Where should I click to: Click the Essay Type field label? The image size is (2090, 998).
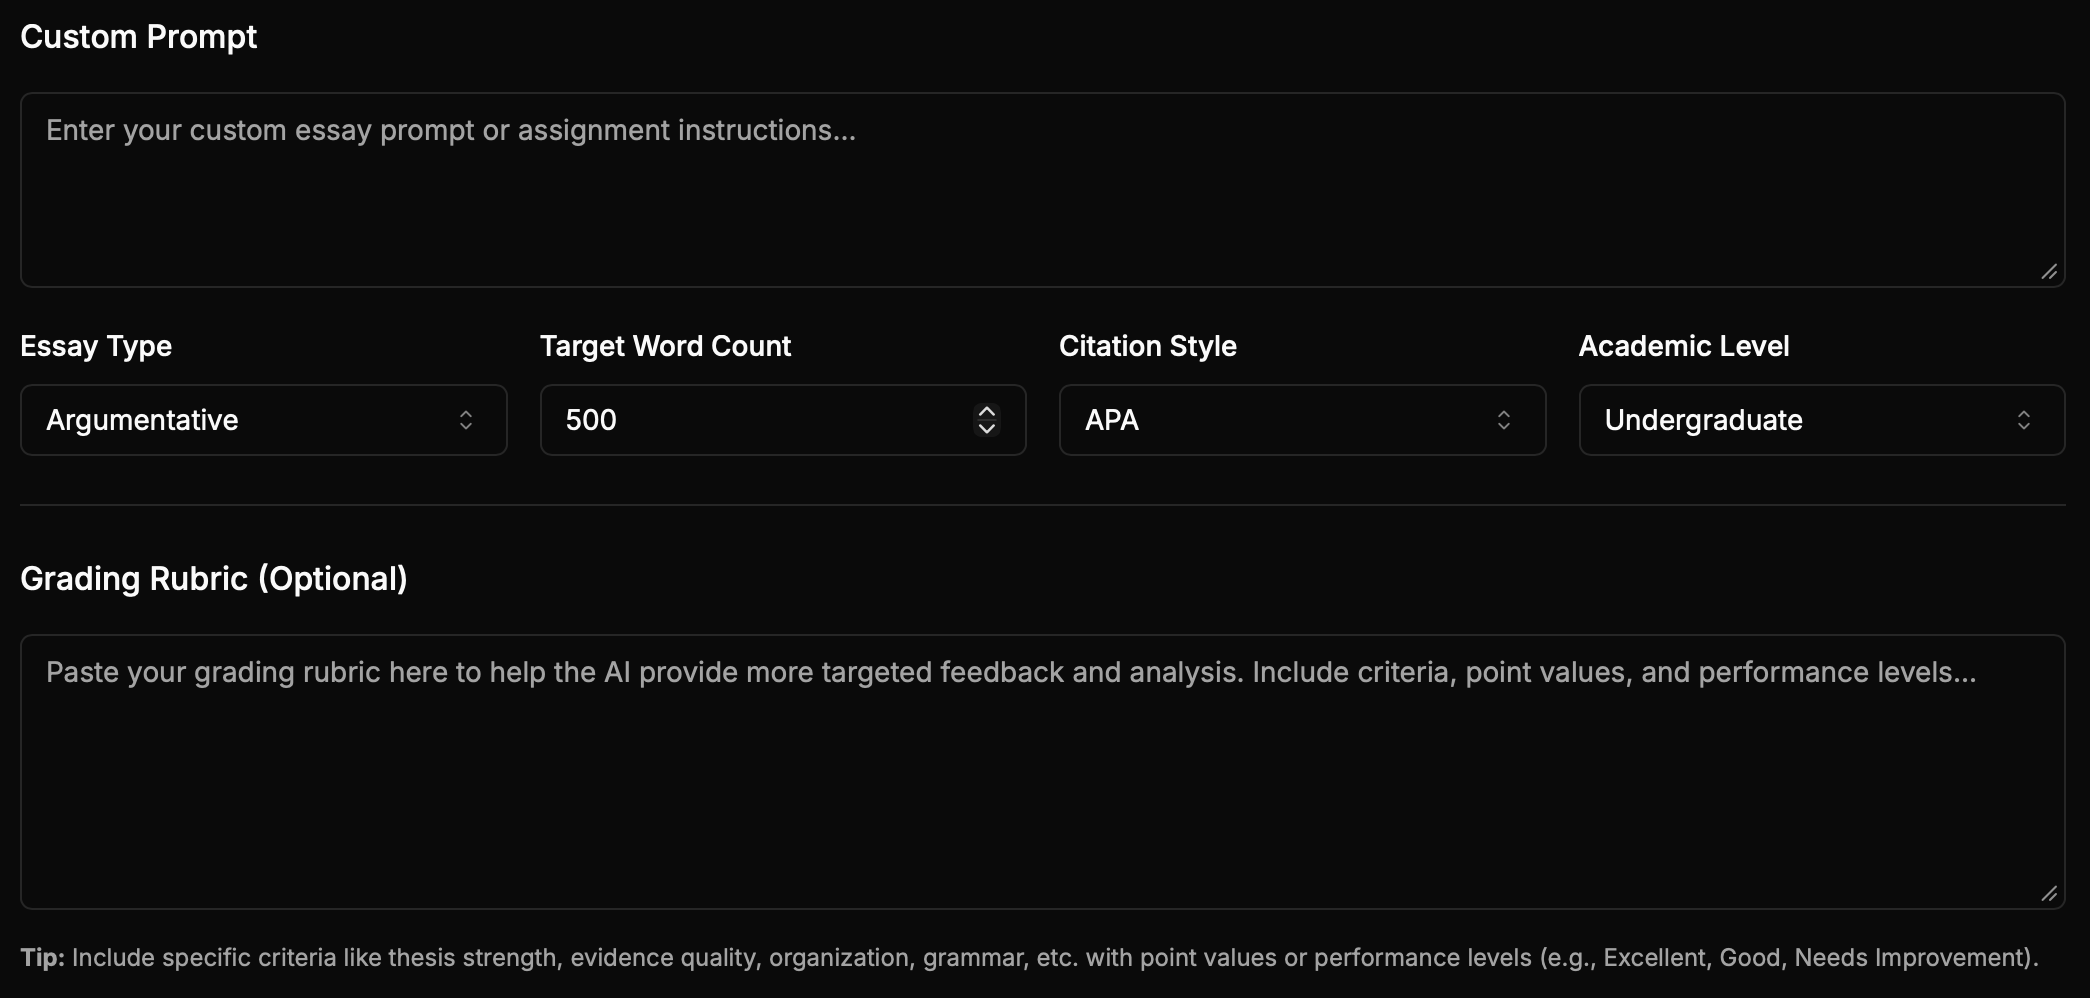[96, 346]
